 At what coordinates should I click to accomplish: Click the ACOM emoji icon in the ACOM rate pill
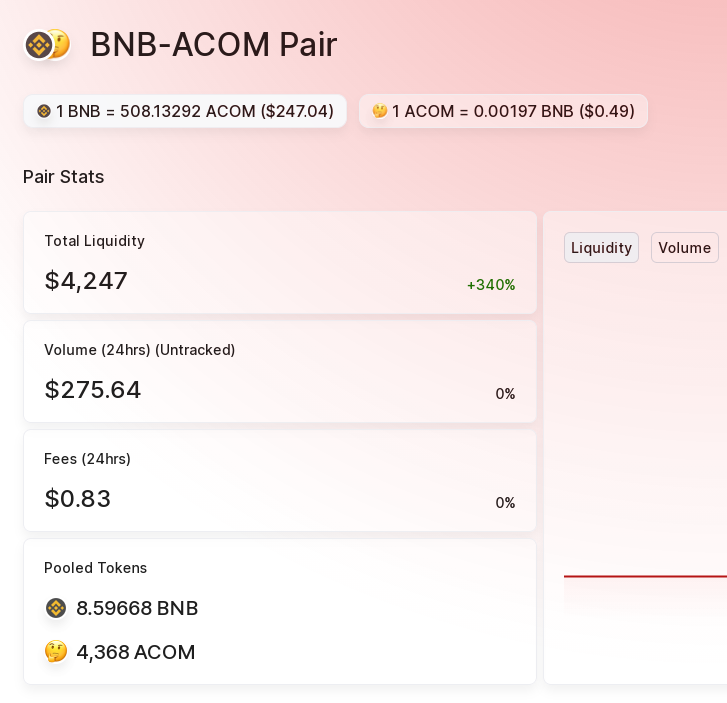pyautogui.click(x=380, y=111)
